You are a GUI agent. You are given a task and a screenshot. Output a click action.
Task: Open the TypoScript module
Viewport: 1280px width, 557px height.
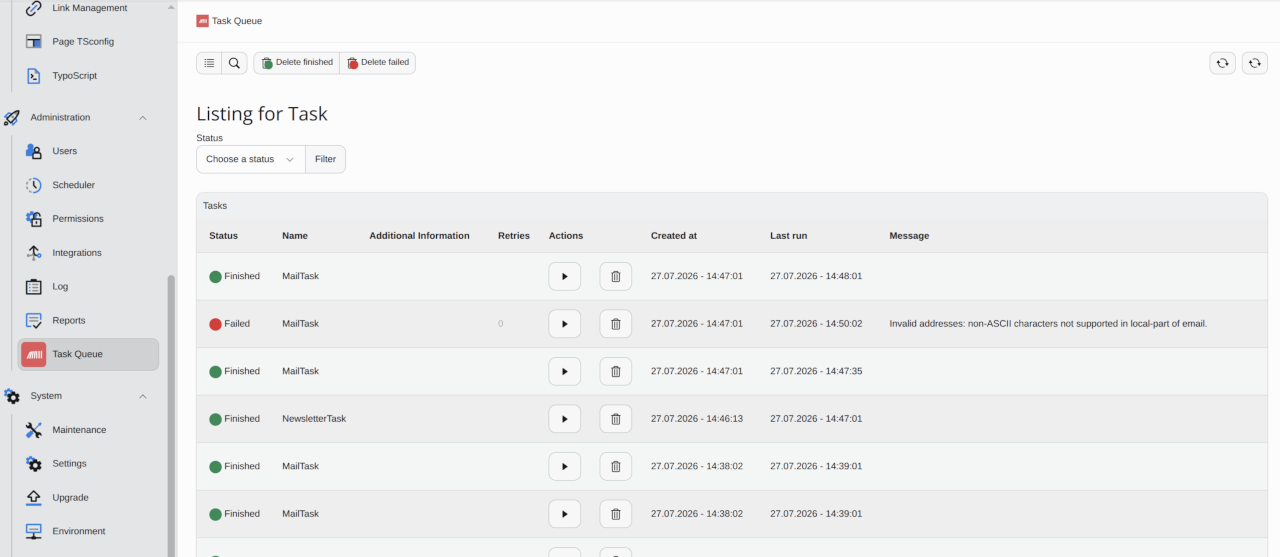coord(88,76)
